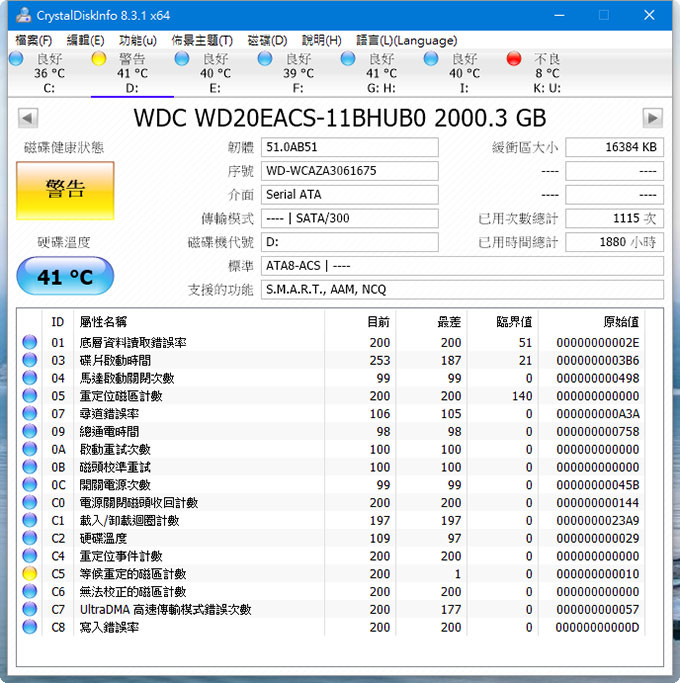Click the 41 °C temperature button

coord(65,276)
